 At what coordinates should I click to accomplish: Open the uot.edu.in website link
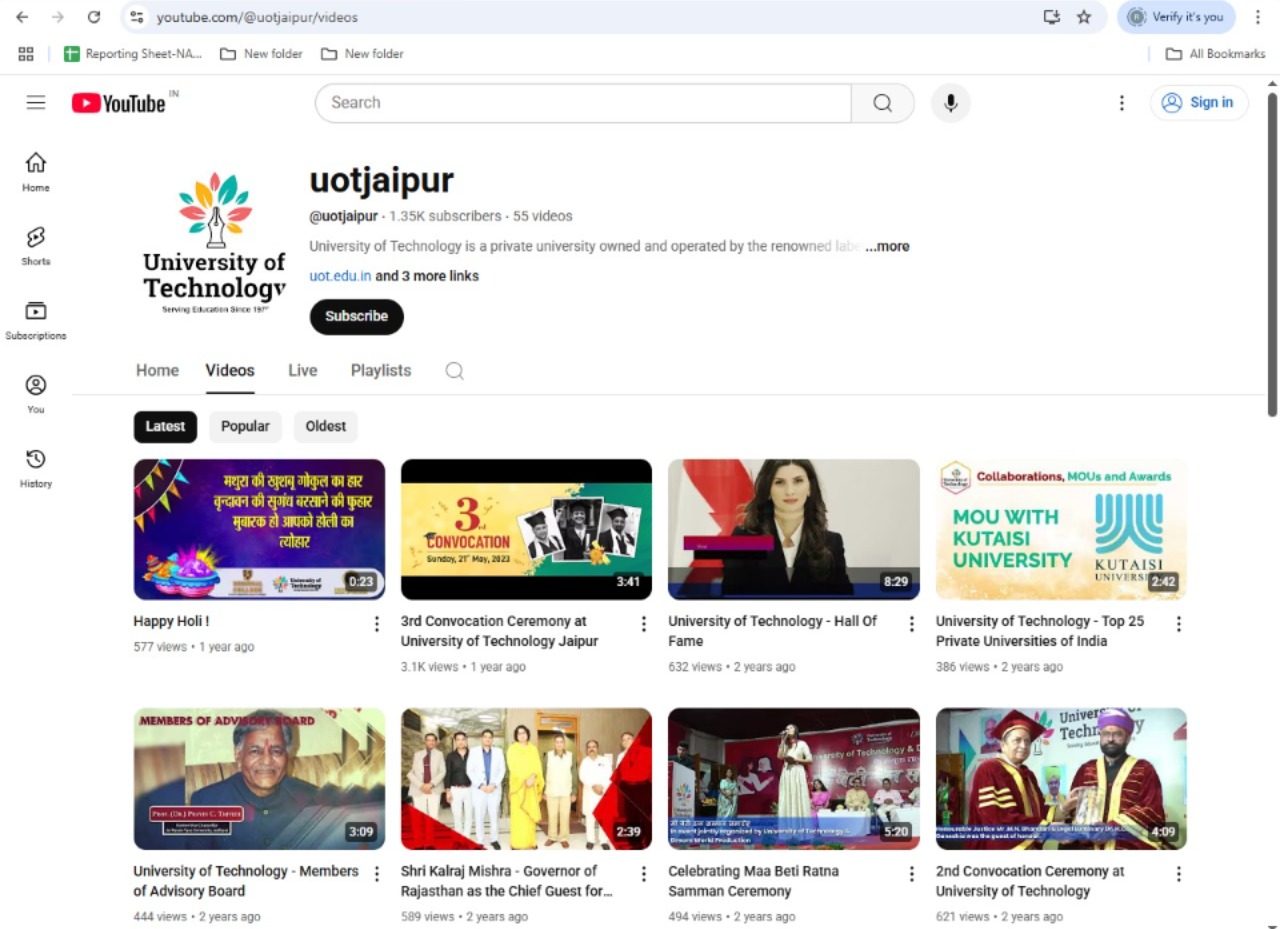(x=340, y=276)
